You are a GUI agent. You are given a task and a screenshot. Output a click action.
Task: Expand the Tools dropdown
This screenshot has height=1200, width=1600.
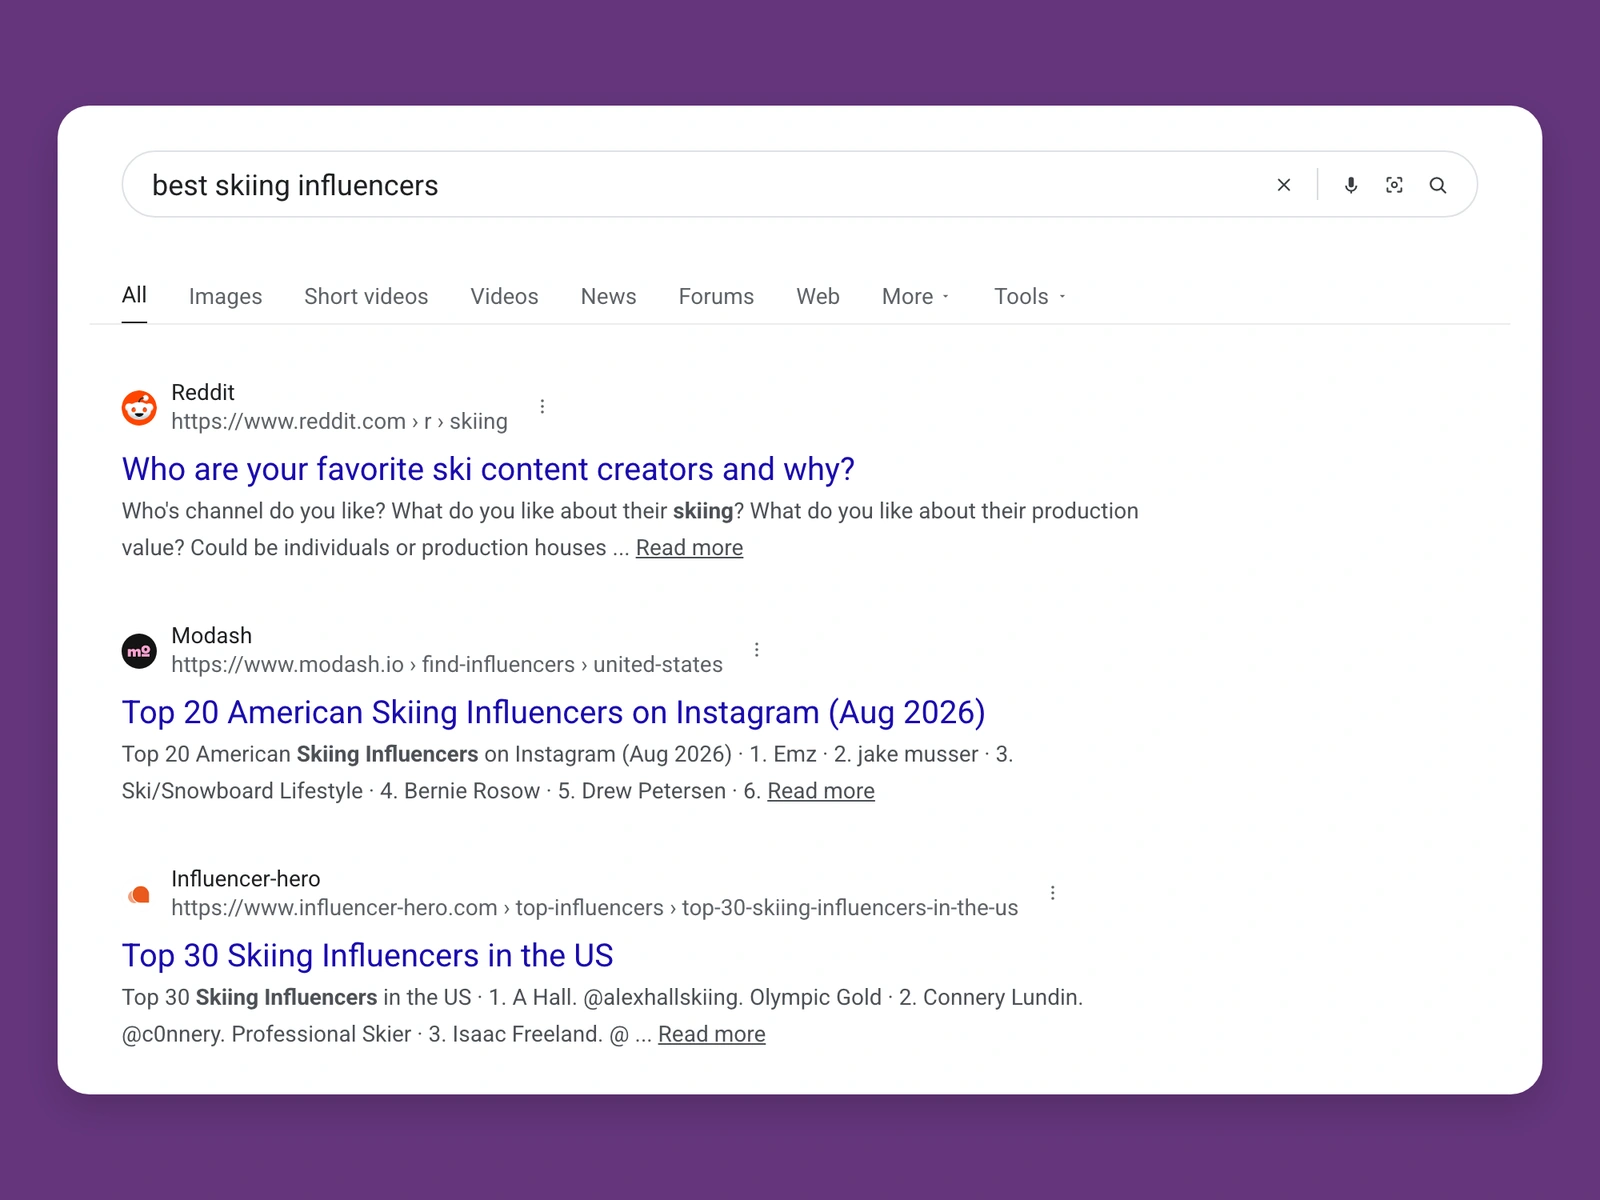[1029, 297]
